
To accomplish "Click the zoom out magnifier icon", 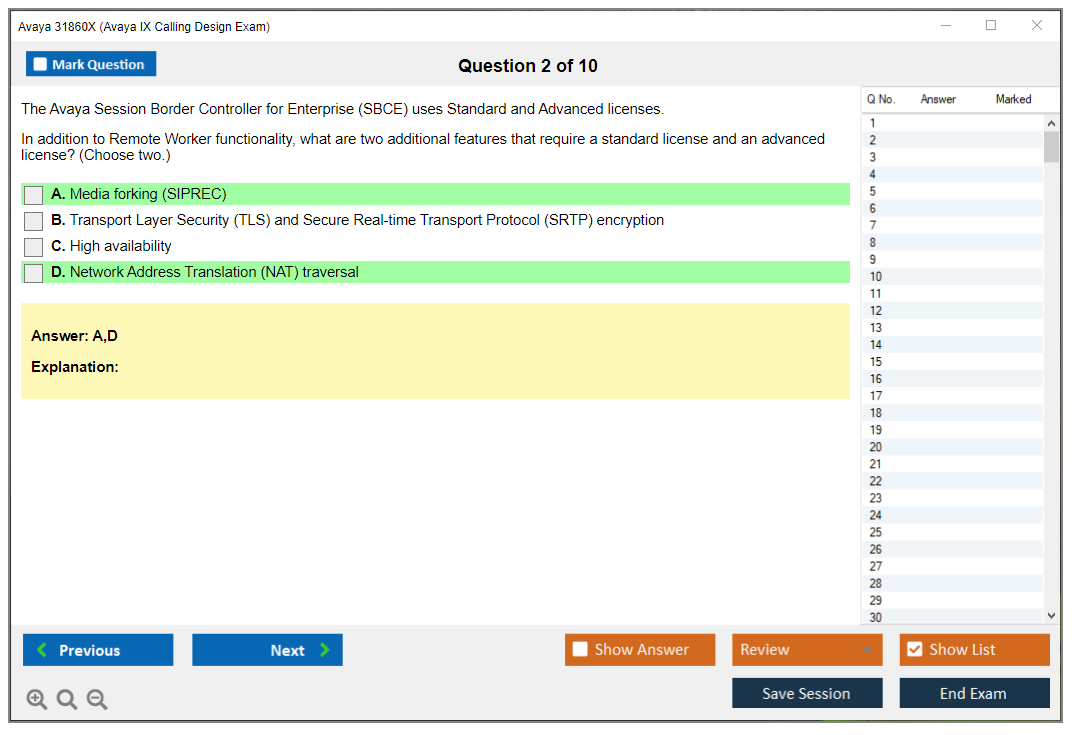I will (x=97, y=700).
